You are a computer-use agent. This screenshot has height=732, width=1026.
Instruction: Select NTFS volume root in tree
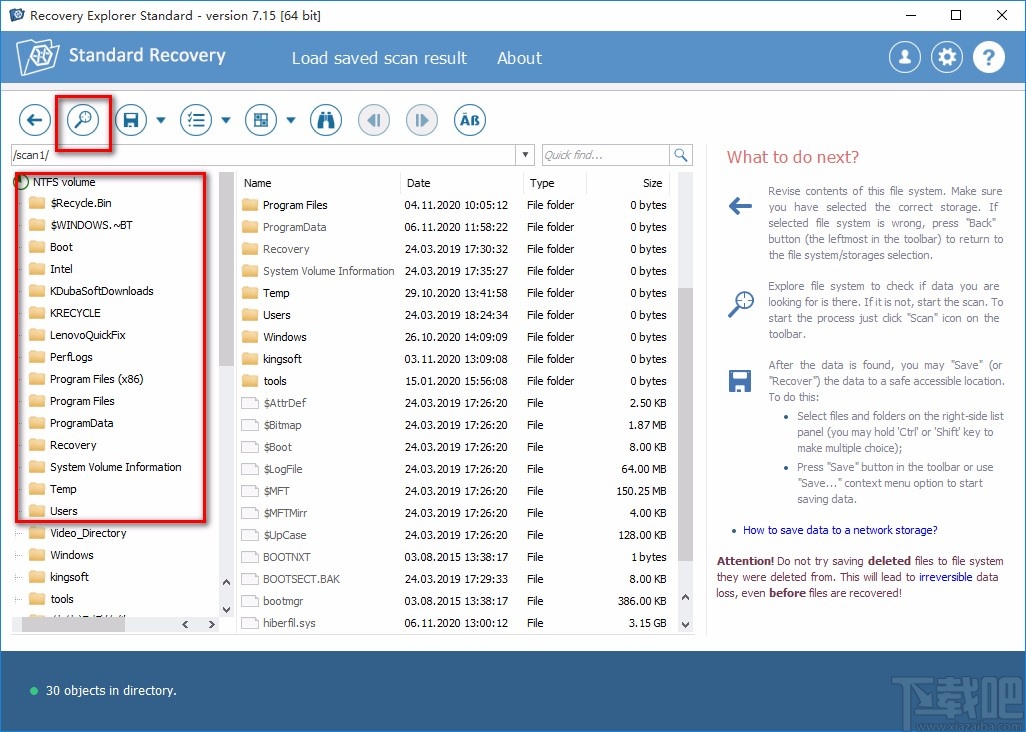pos(64,182)
